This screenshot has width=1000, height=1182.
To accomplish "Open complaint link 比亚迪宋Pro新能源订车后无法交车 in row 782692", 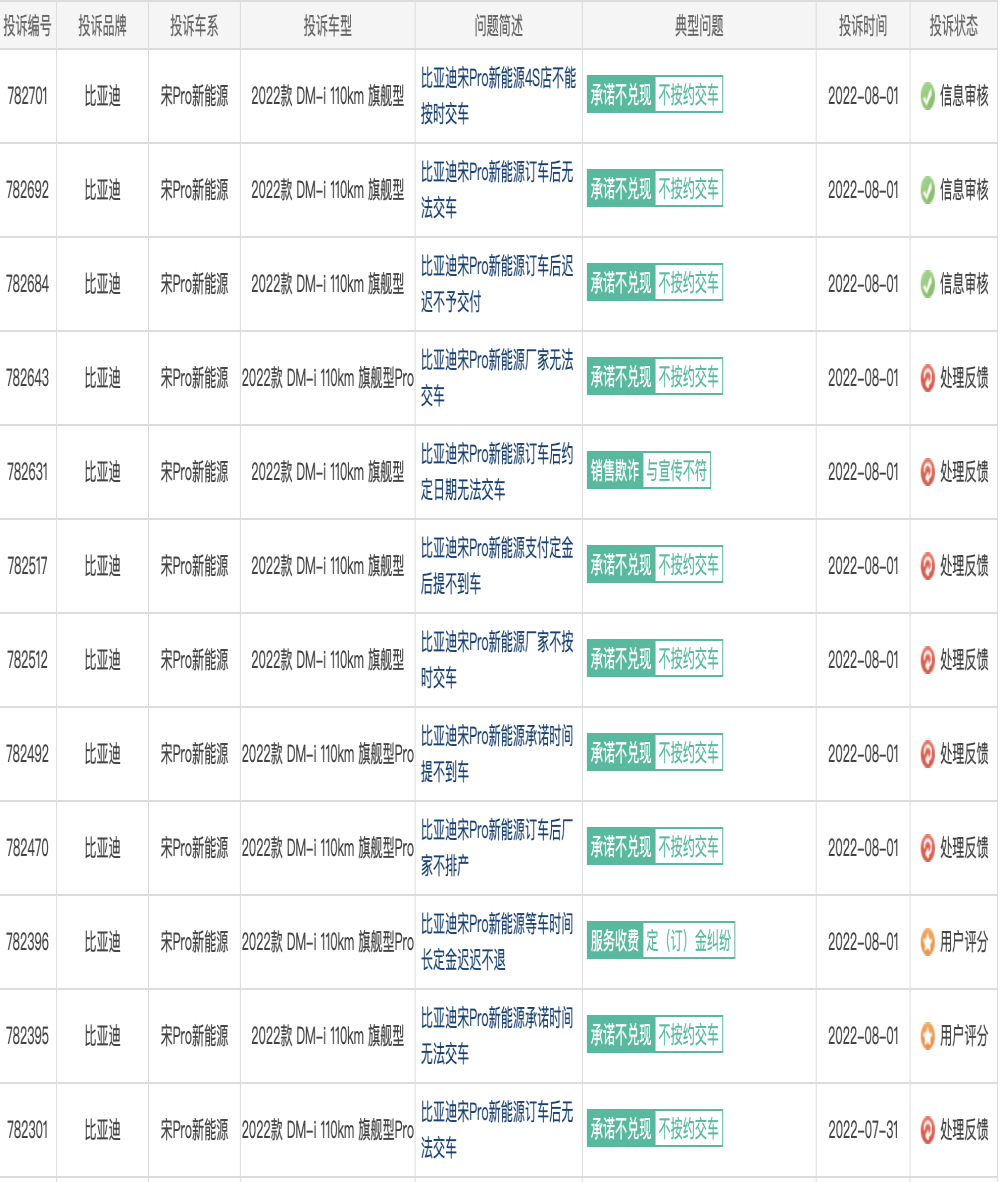I will [x=497, y=190].
